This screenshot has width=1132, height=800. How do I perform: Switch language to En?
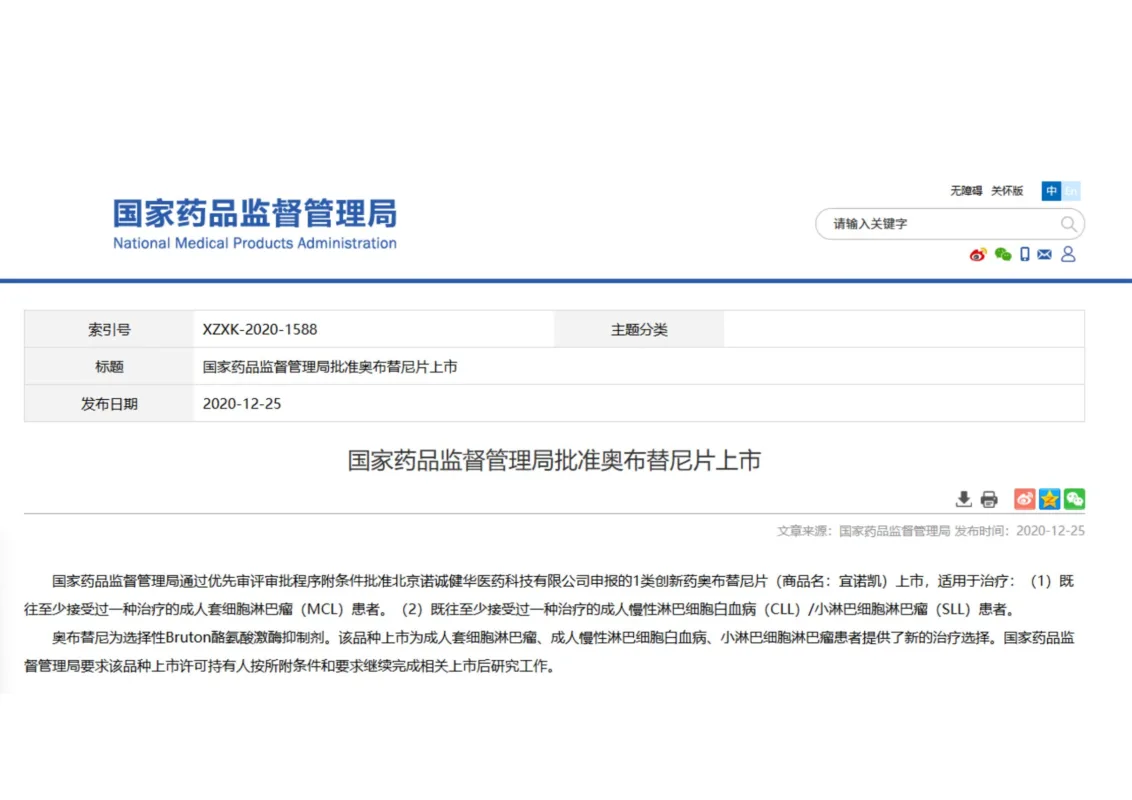point(1071,191)
